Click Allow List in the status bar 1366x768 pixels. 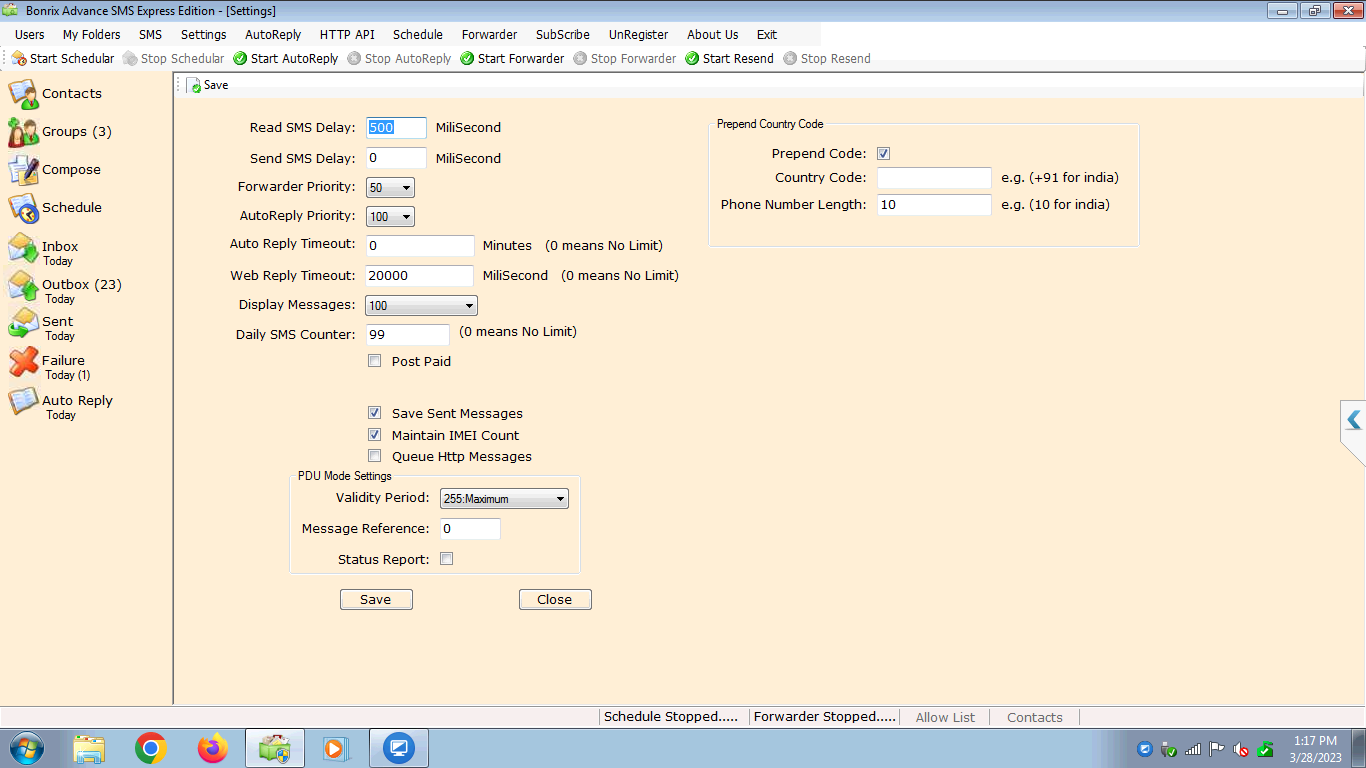pos(945,717)
